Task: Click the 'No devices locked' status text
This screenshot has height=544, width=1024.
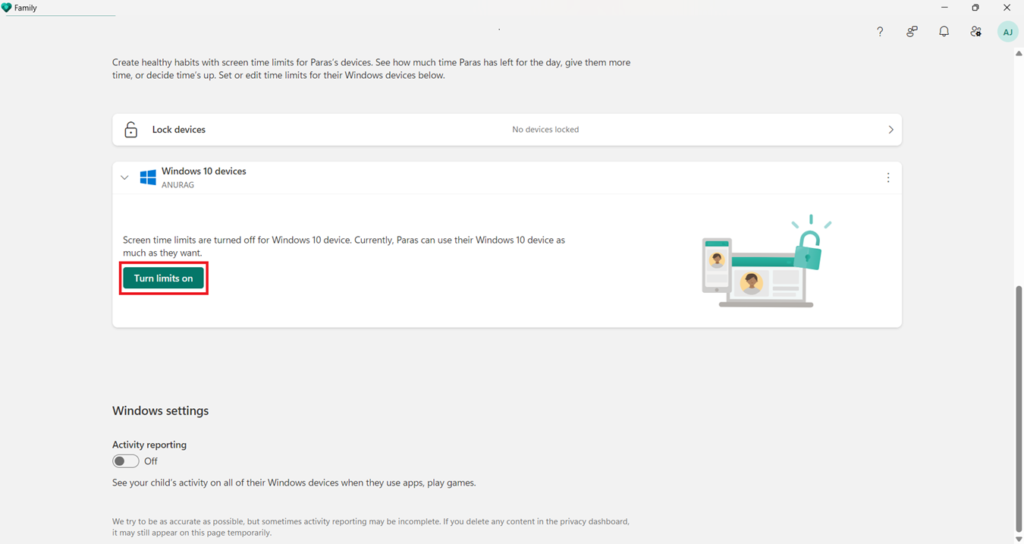Action: pos(545,129)
